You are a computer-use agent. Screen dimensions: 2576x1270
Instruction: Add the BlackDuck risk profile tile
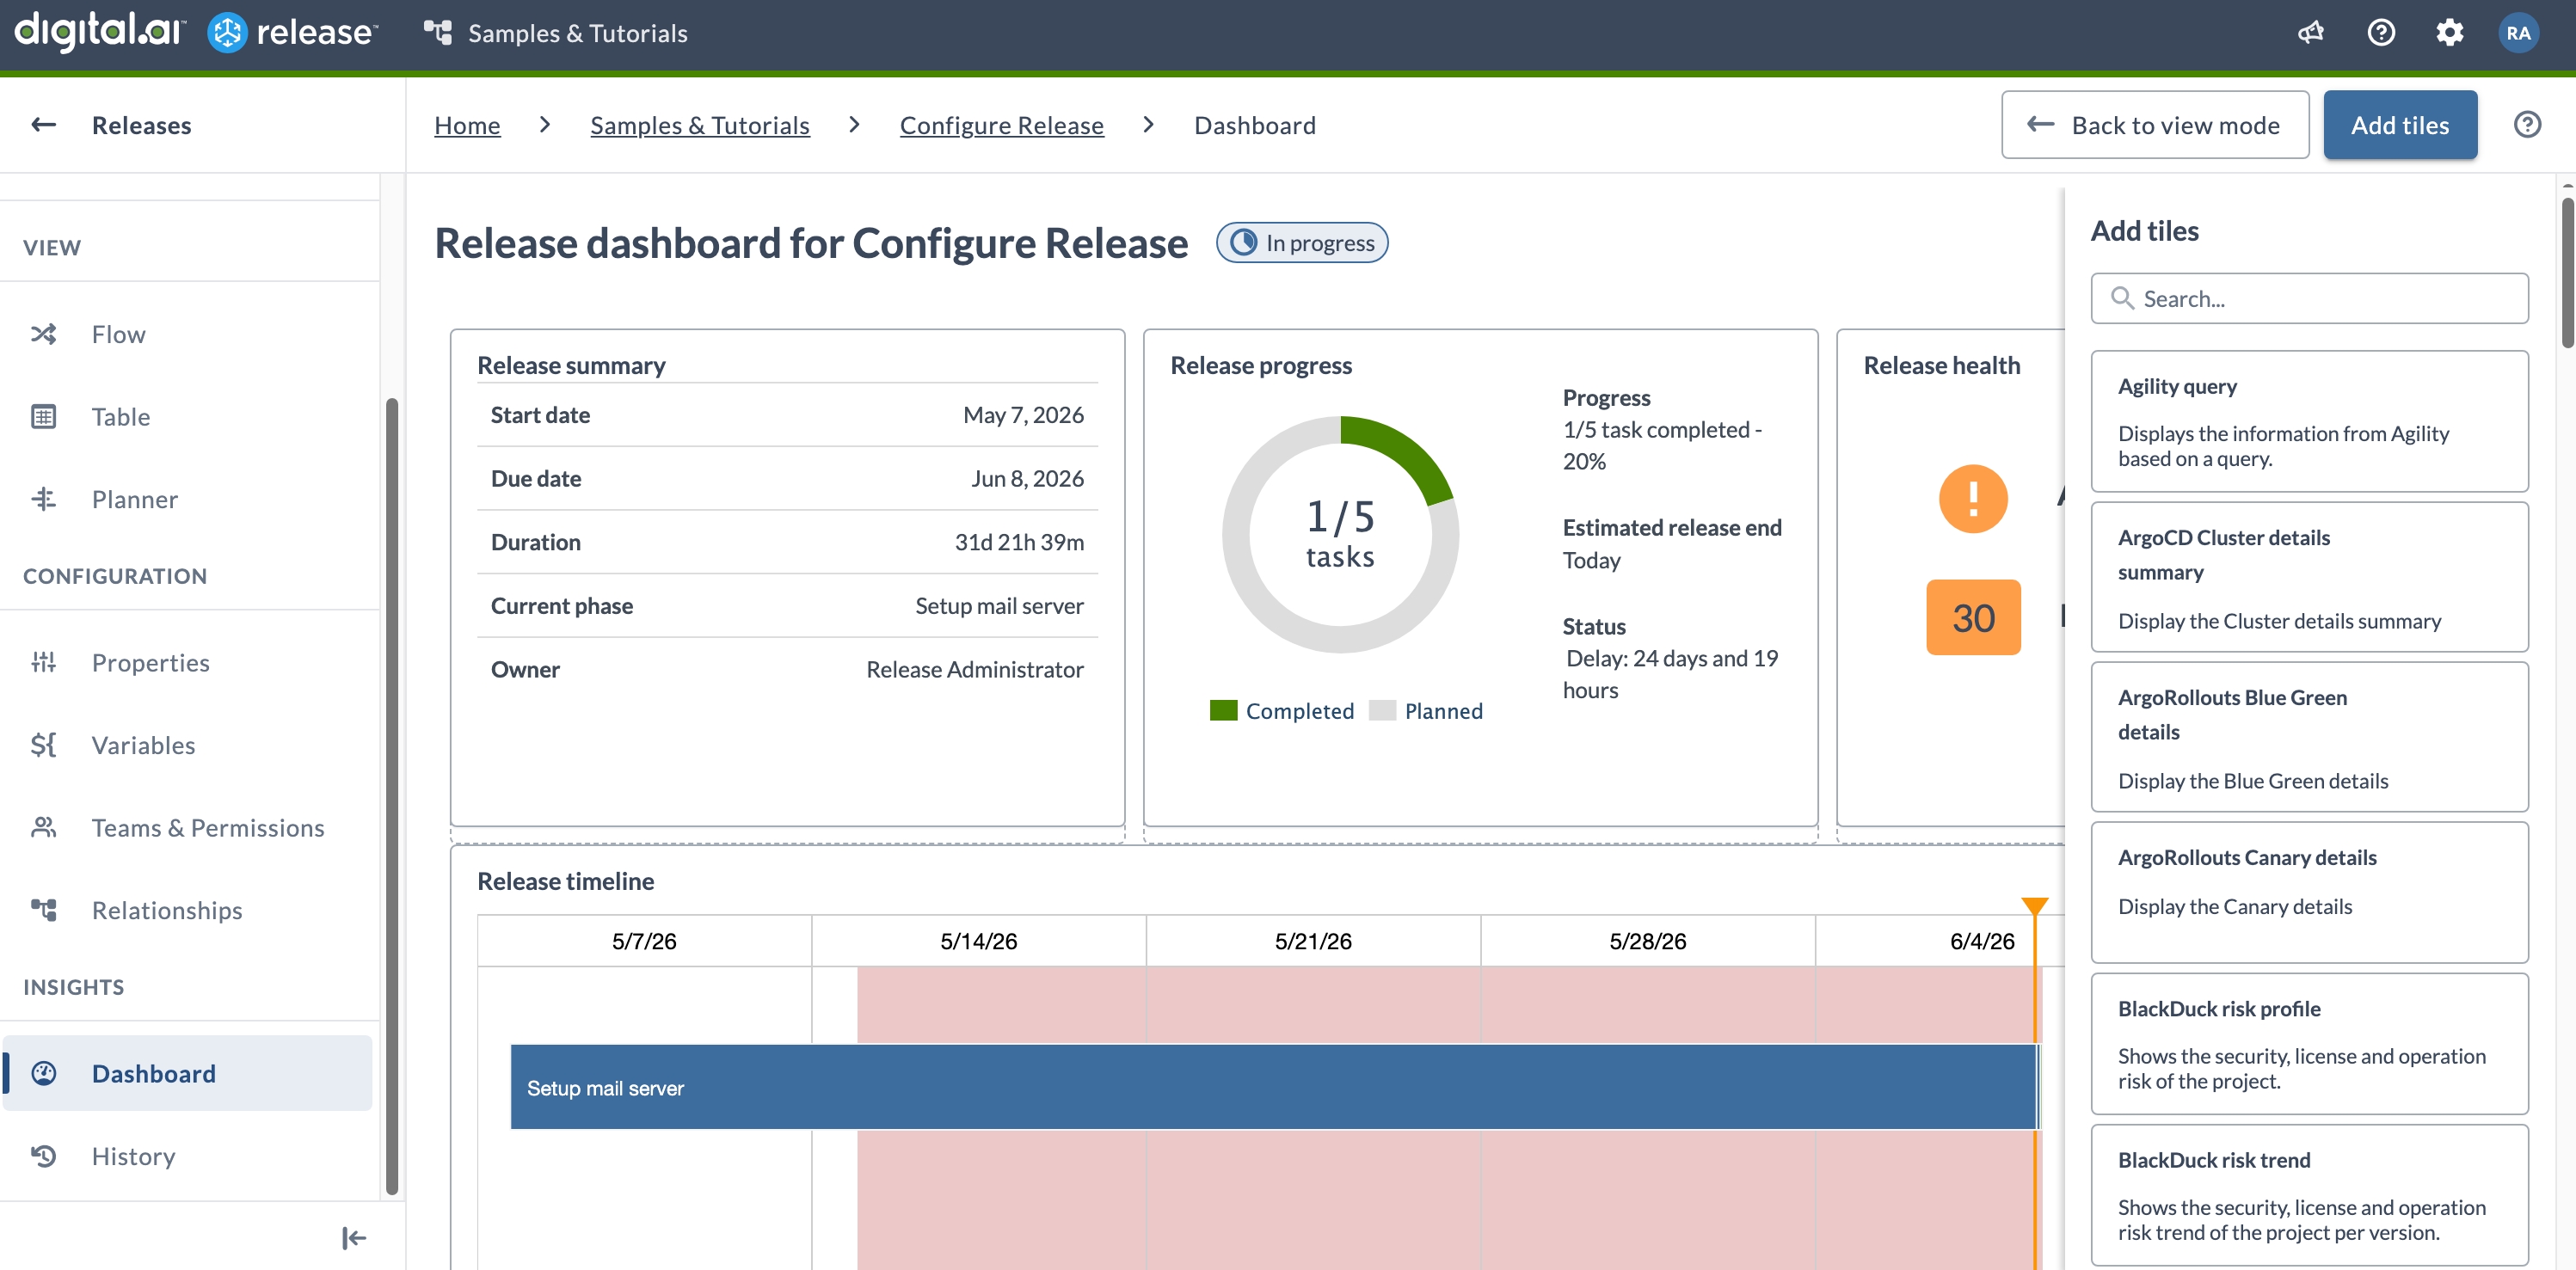pyautogui.click(x=2309, y=1044)
